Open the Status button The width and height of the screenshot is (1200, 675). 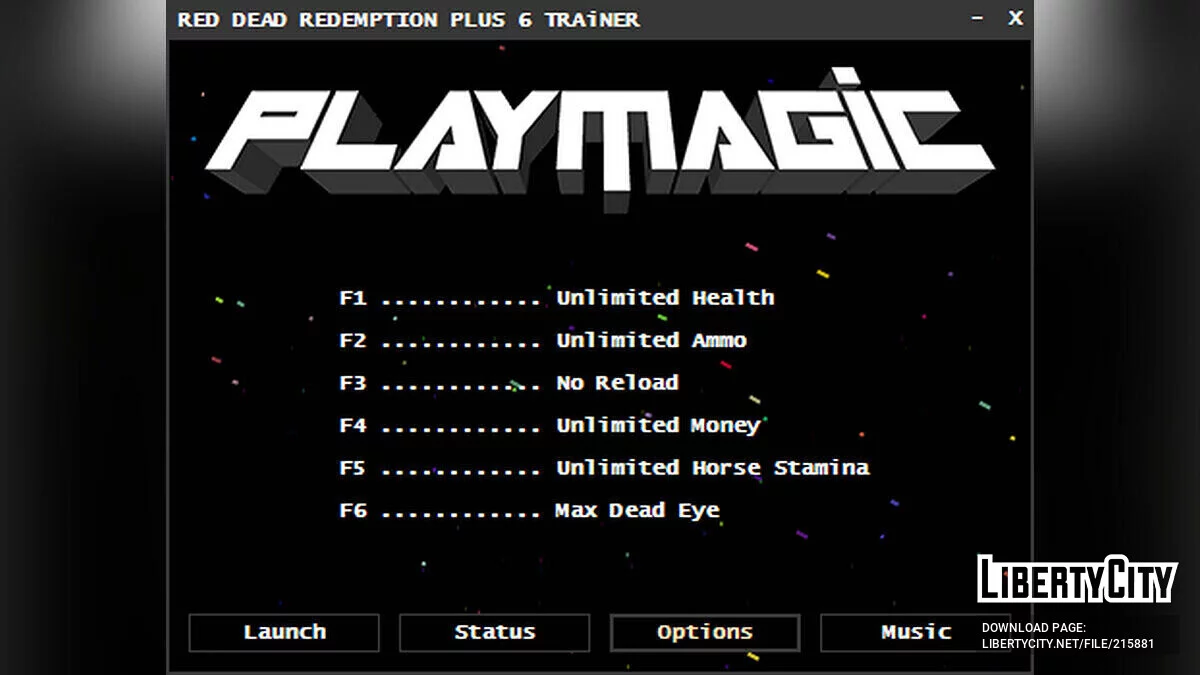tap(494, 632)
